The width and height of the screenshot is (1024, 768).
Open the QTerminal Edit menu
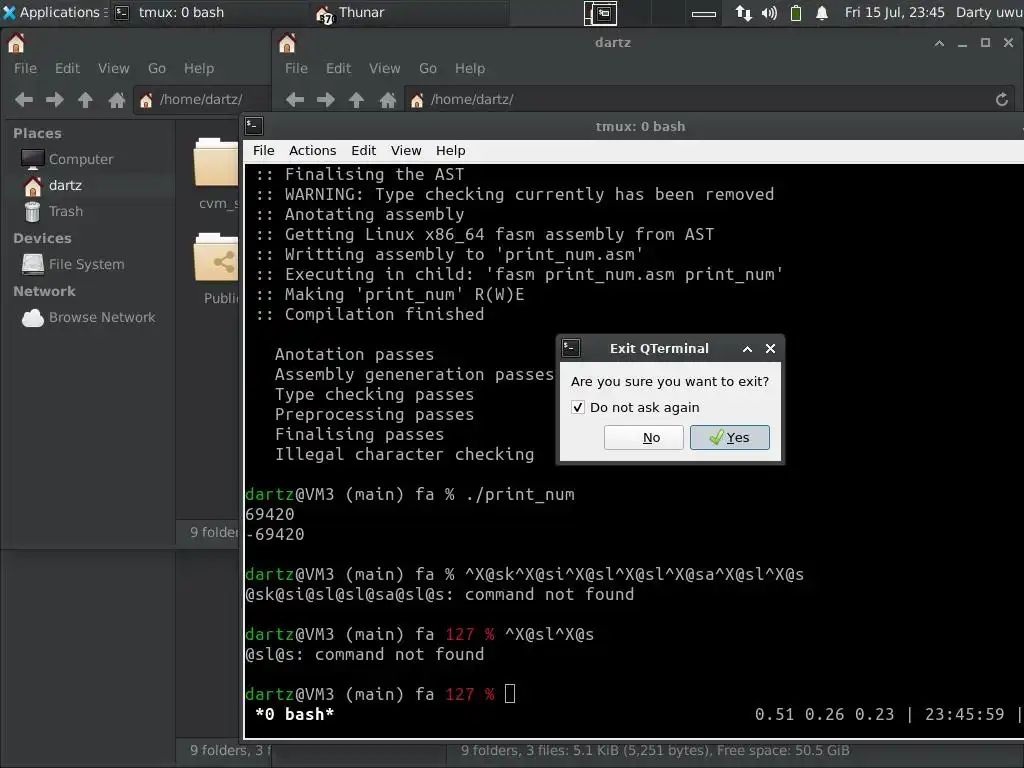click(363, 151)
